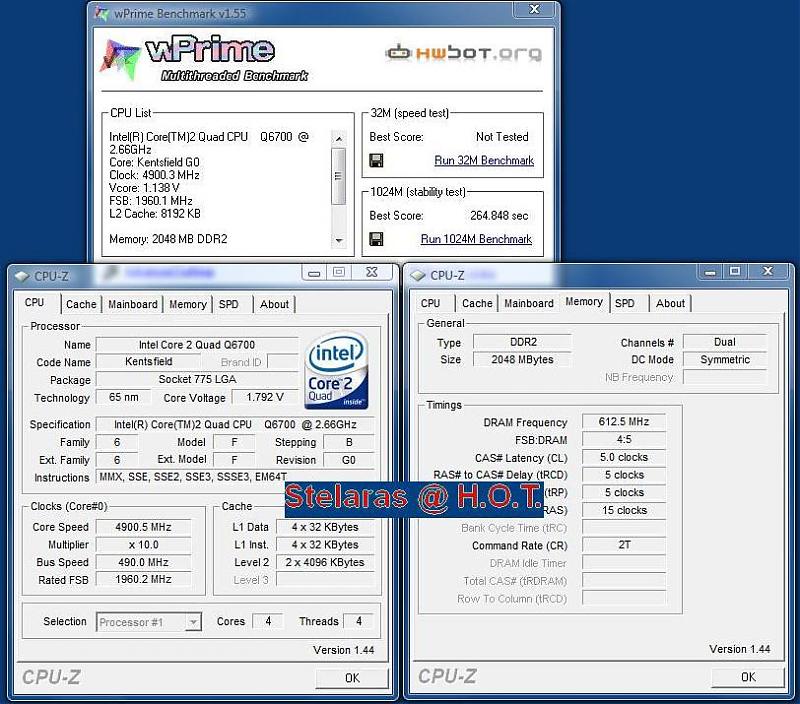Click the Package Socket 775 LGA field
This screenshot has height=704, width=800.
[197, 380]
